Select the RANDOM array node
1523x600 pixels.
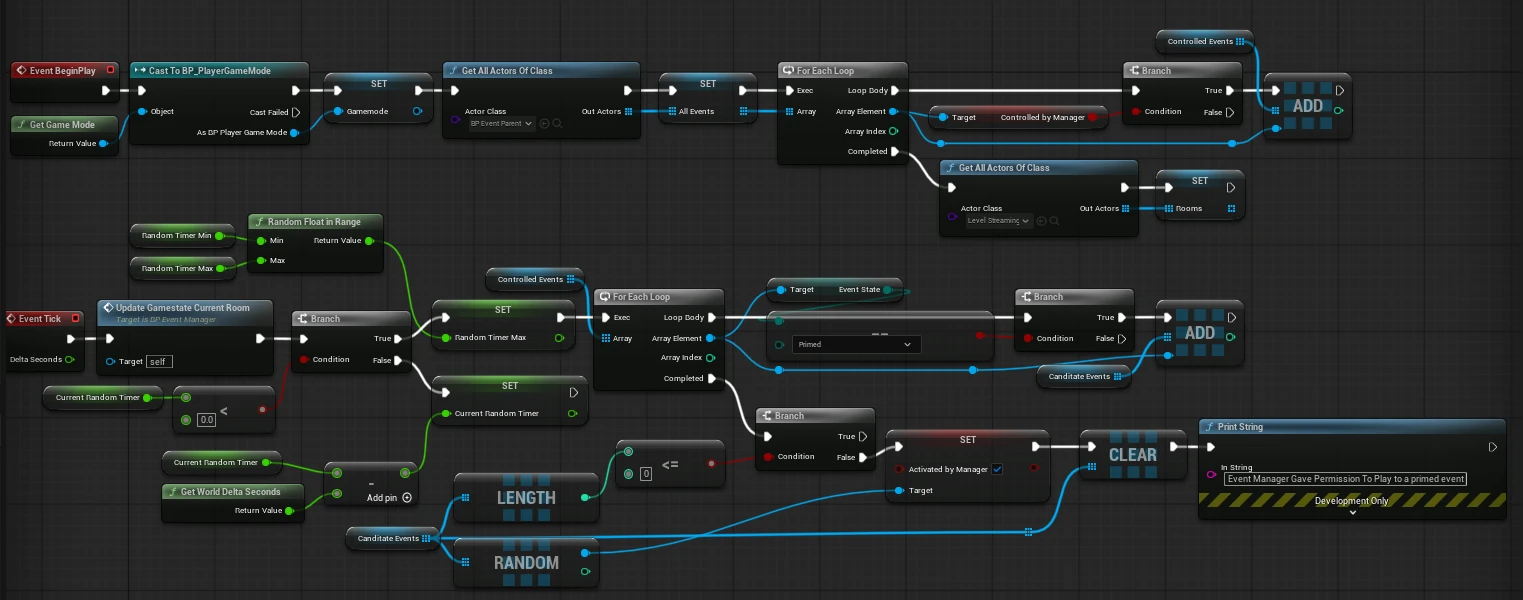(x=527, y=563)
